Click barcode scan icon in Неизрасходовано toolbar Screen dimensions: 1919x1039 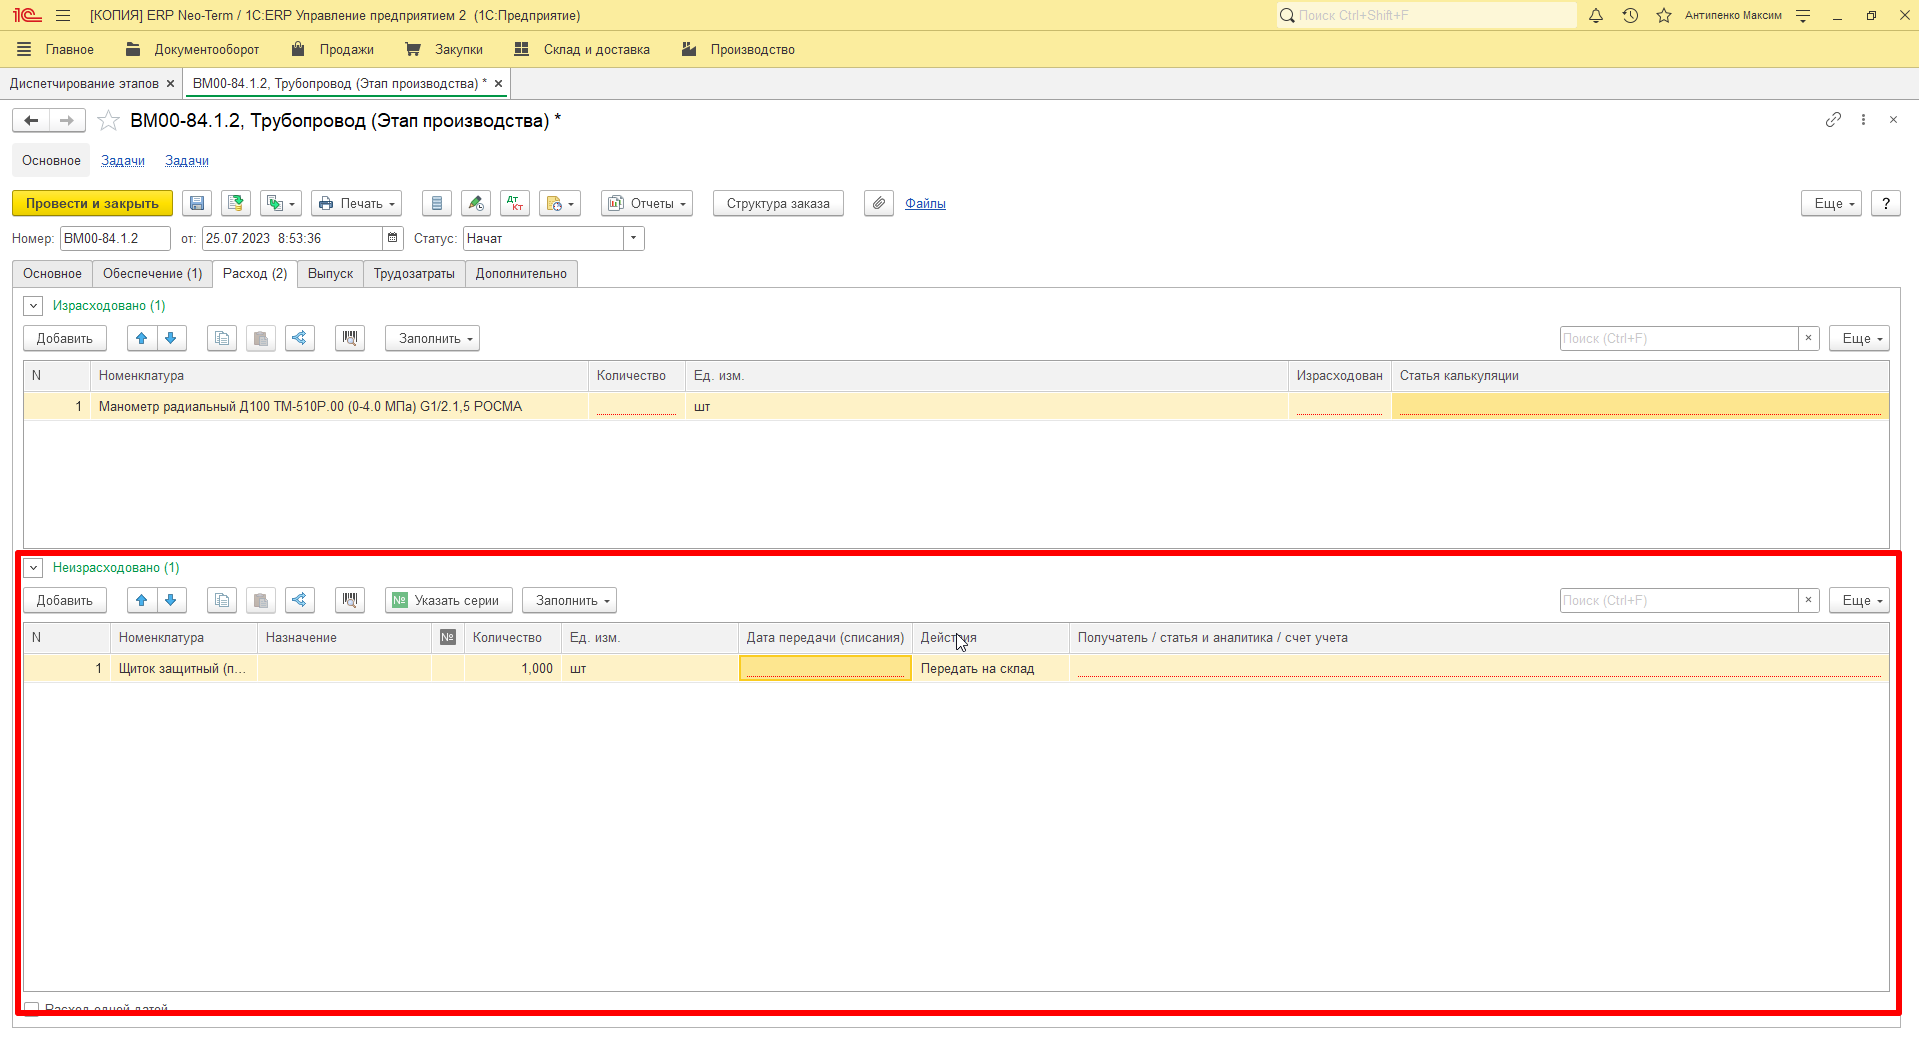click(349, 600)
